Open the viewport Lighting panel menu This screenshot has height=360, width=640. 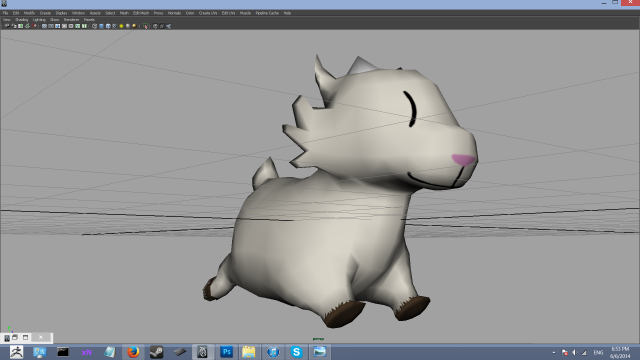tap(39, 20)
